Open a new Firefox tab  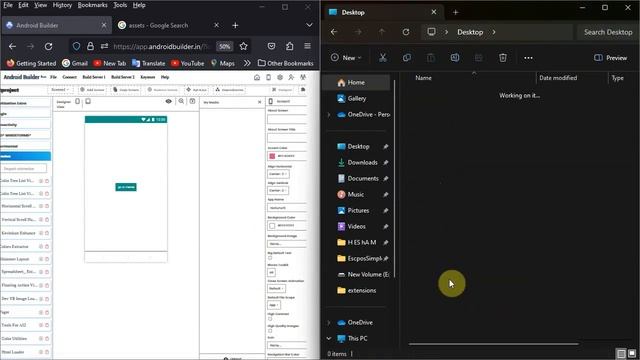[x=235, y=25]
